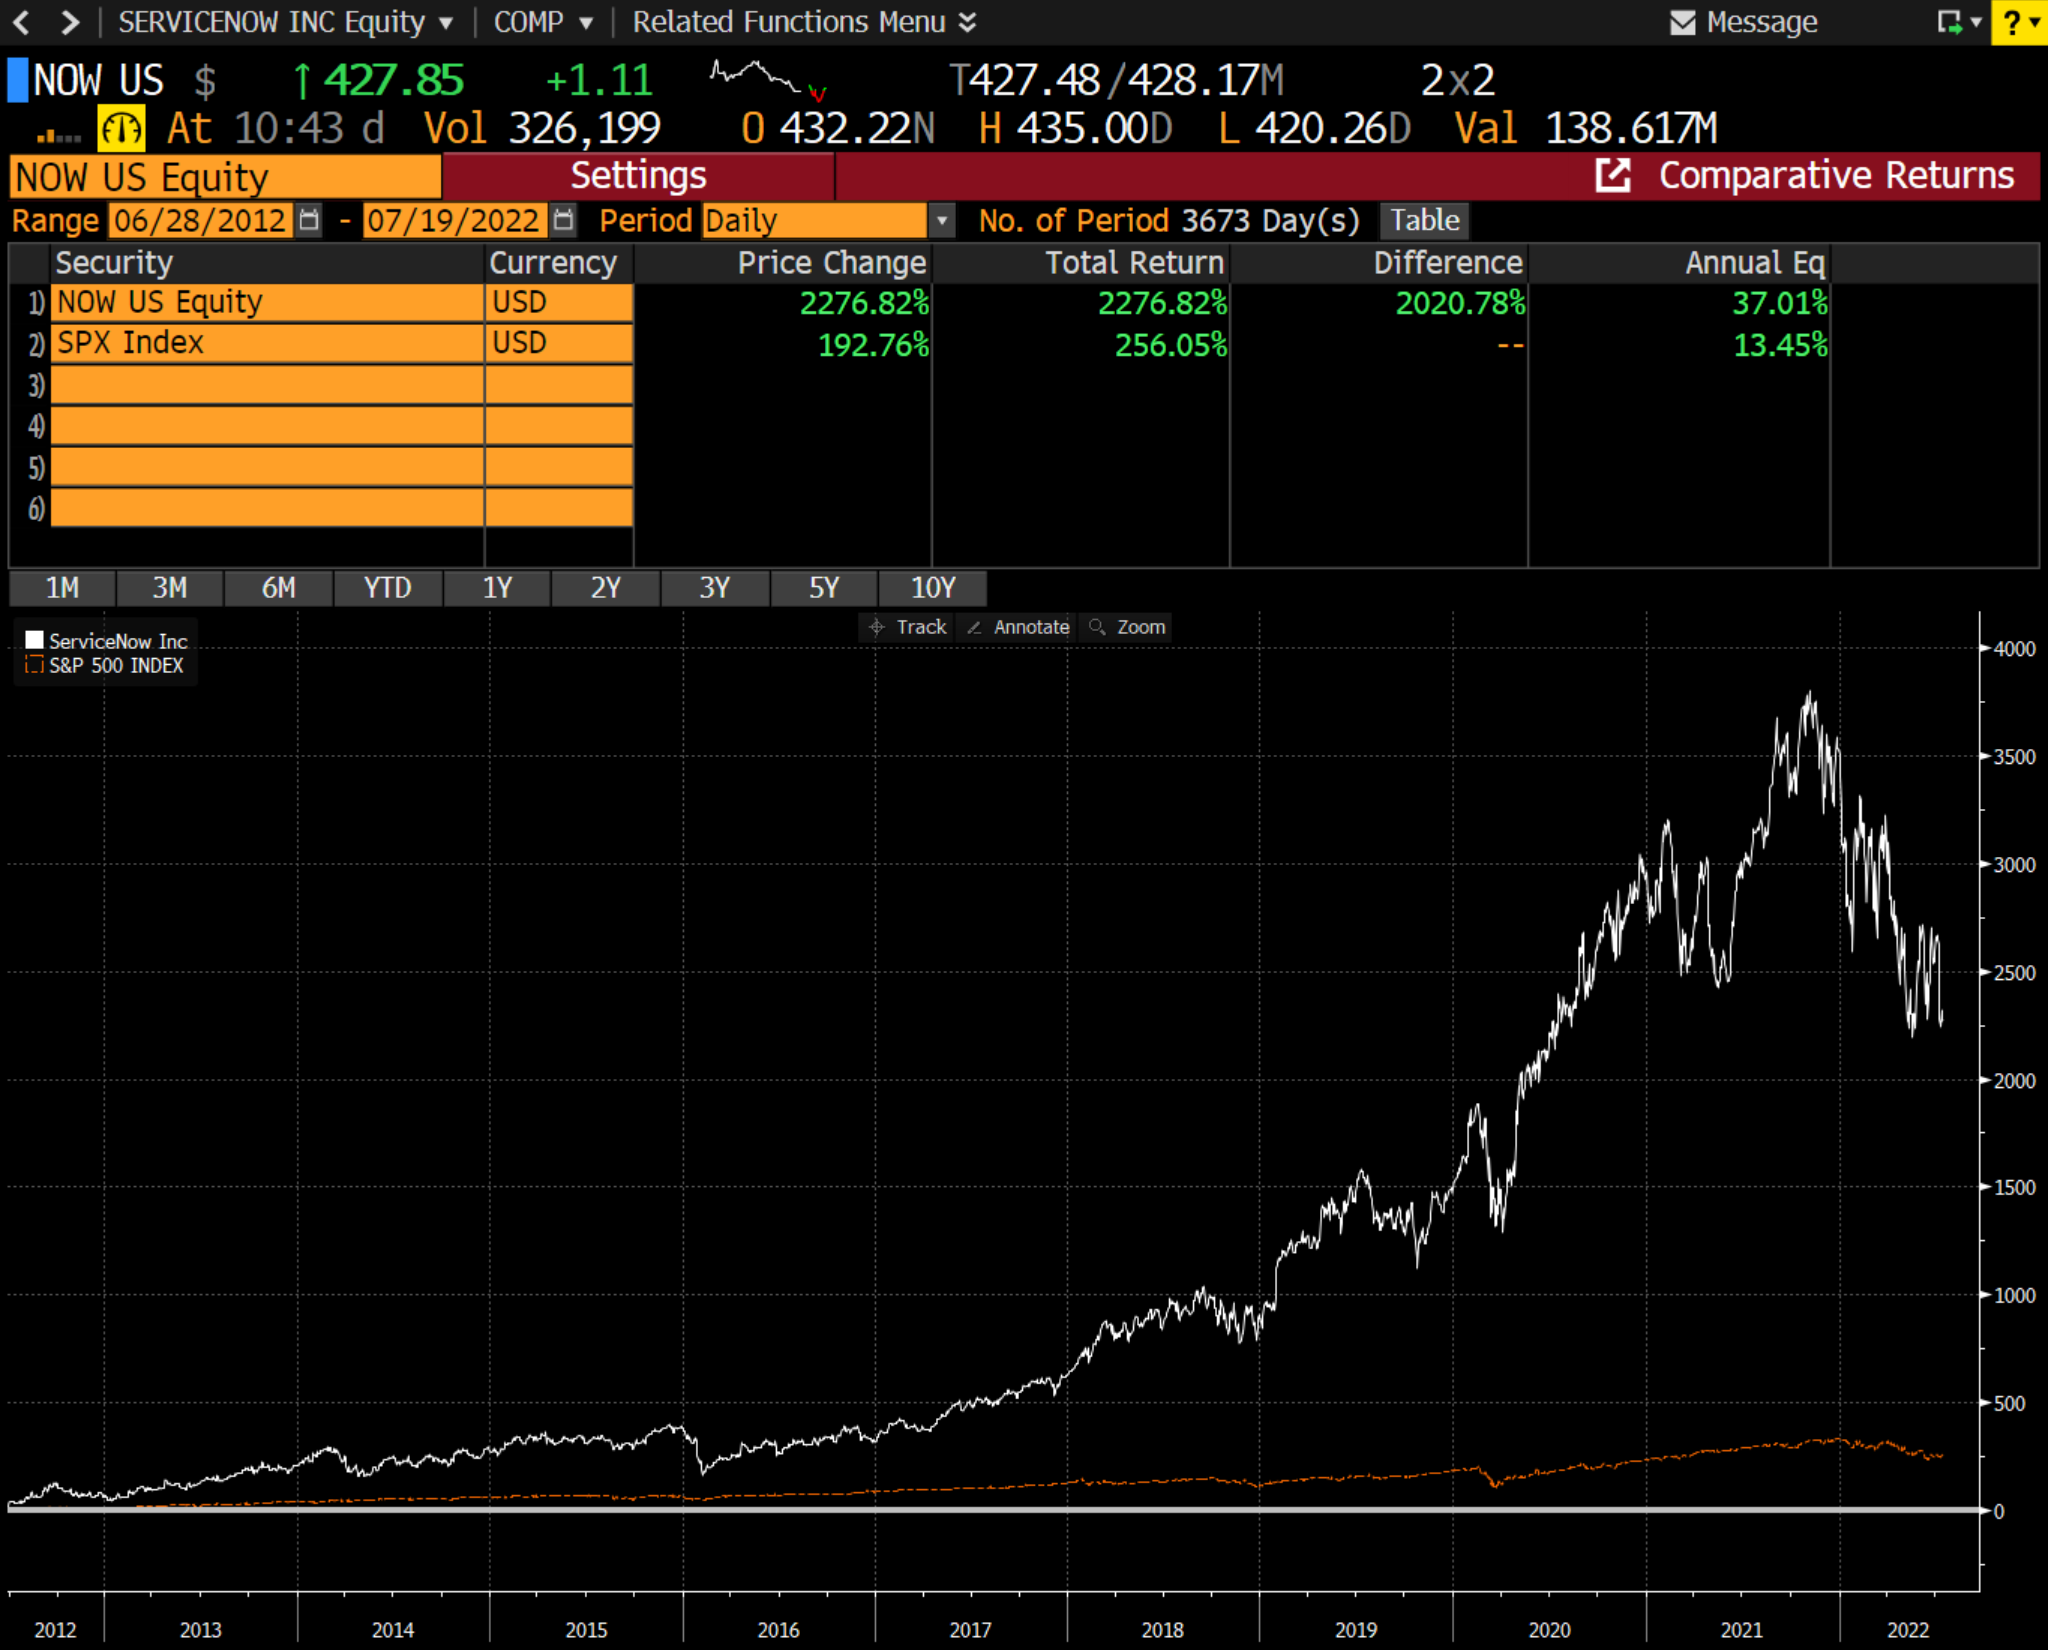Click SPX annual equivalent 13.45%

(1780, 345)
